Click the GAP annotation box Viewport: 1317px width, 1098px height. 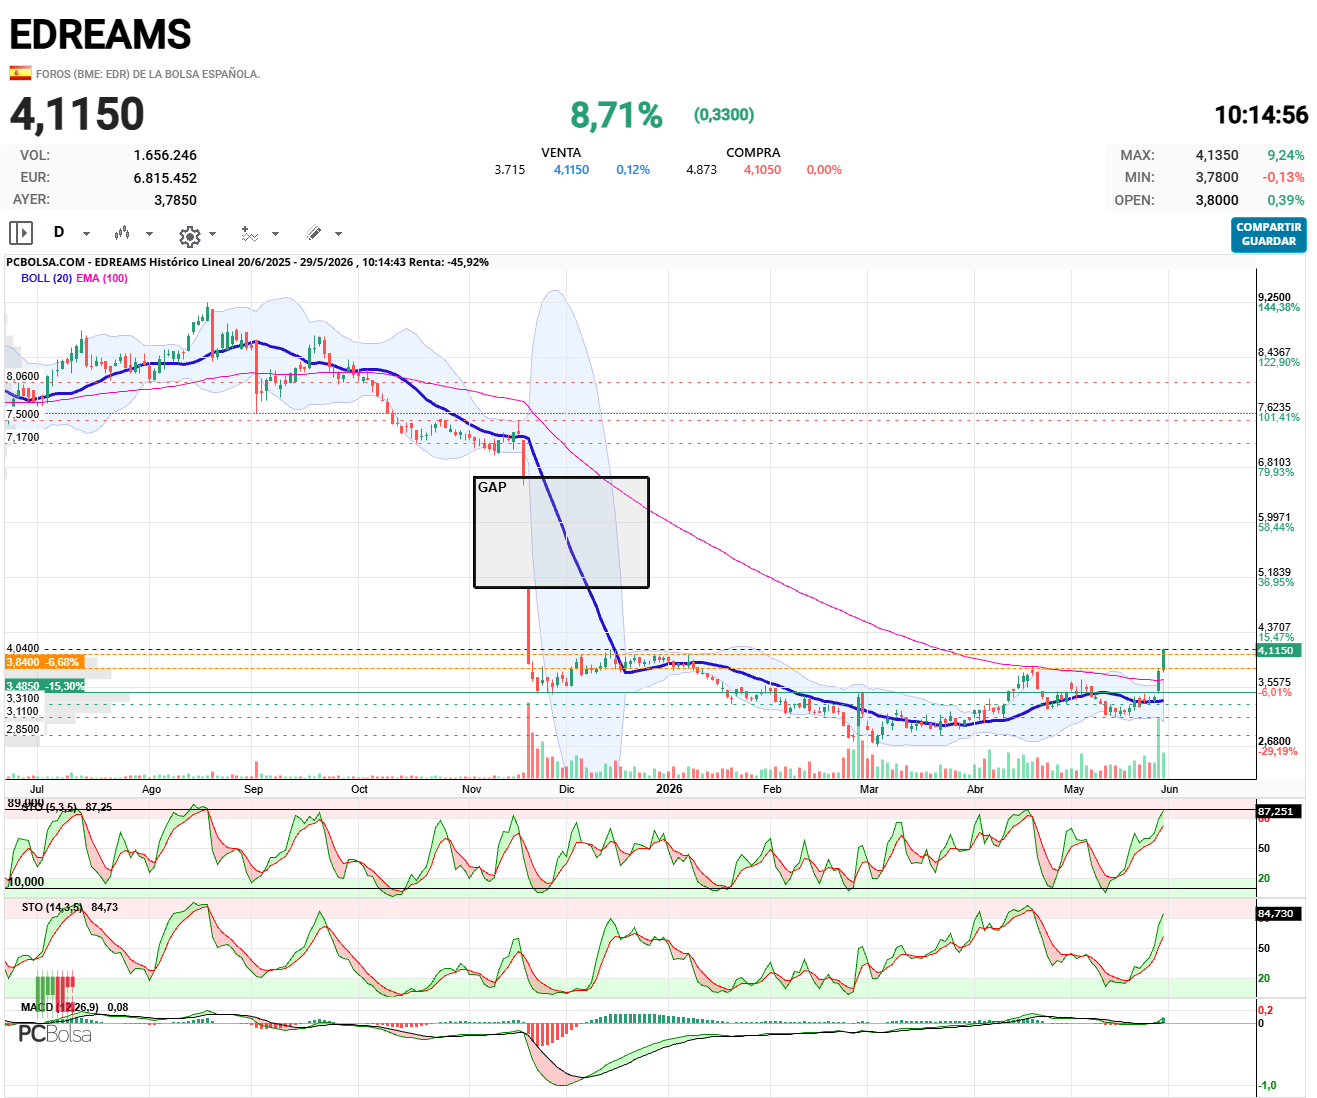pos(561,532)
